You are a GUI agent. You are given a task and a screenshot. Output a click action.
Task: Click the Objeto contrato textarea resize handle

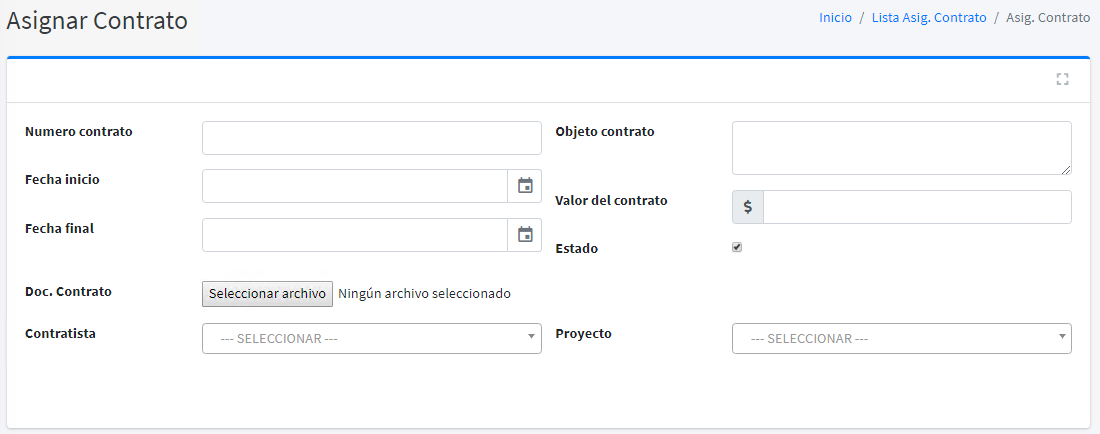click(1066, 170)
